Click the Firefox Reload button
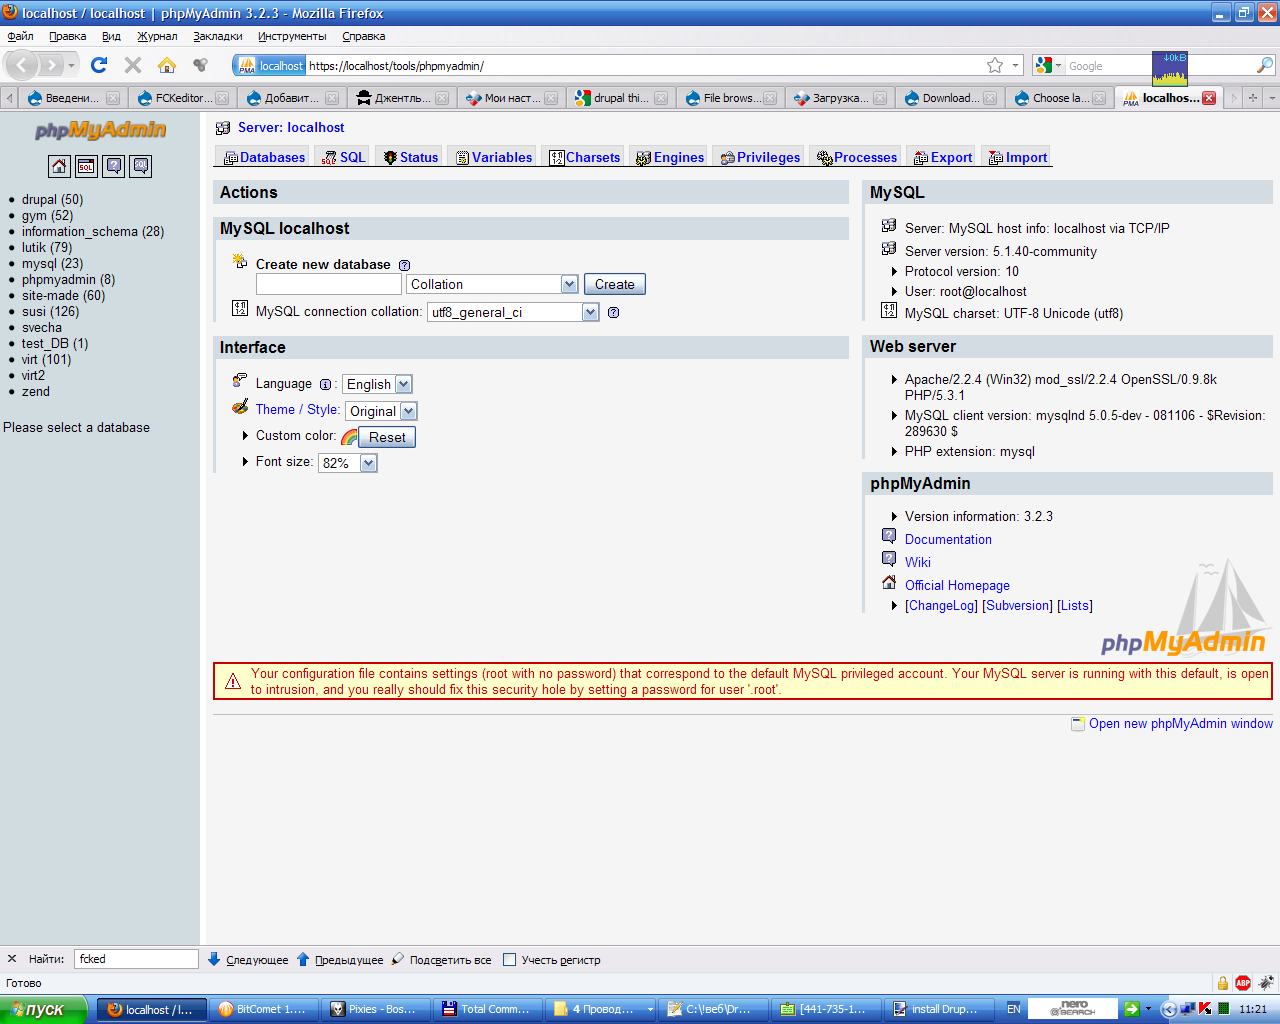 tap(98, 65)
